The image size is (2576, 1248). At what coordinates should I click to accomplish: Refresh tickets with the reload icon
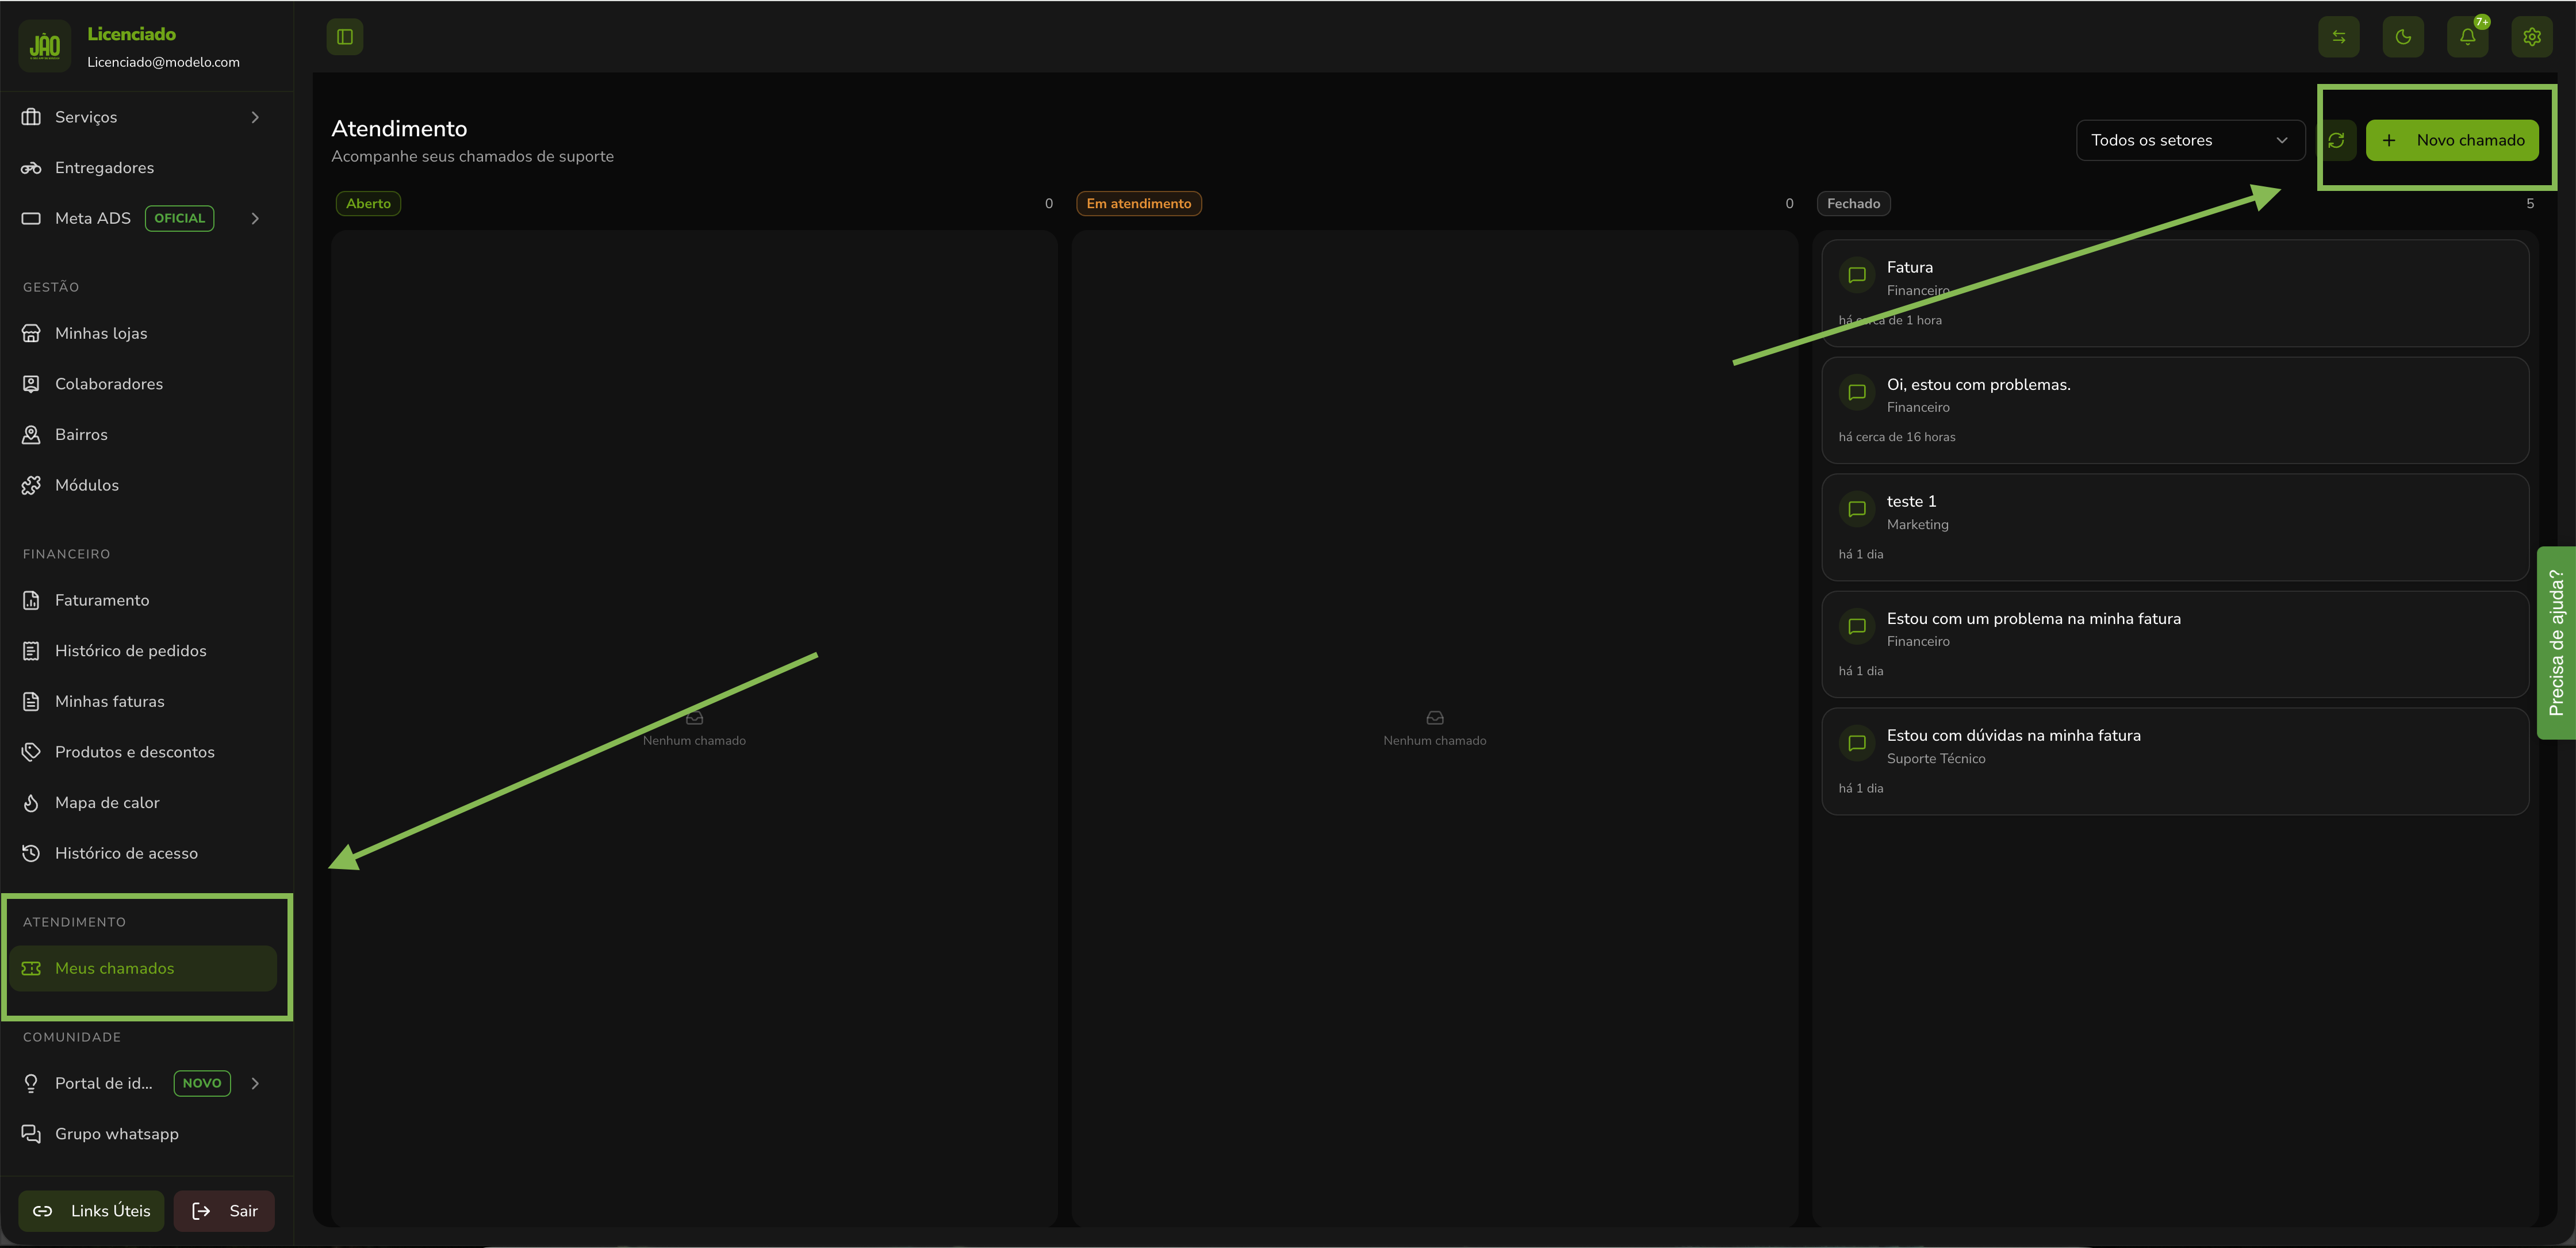[2336, 141]
